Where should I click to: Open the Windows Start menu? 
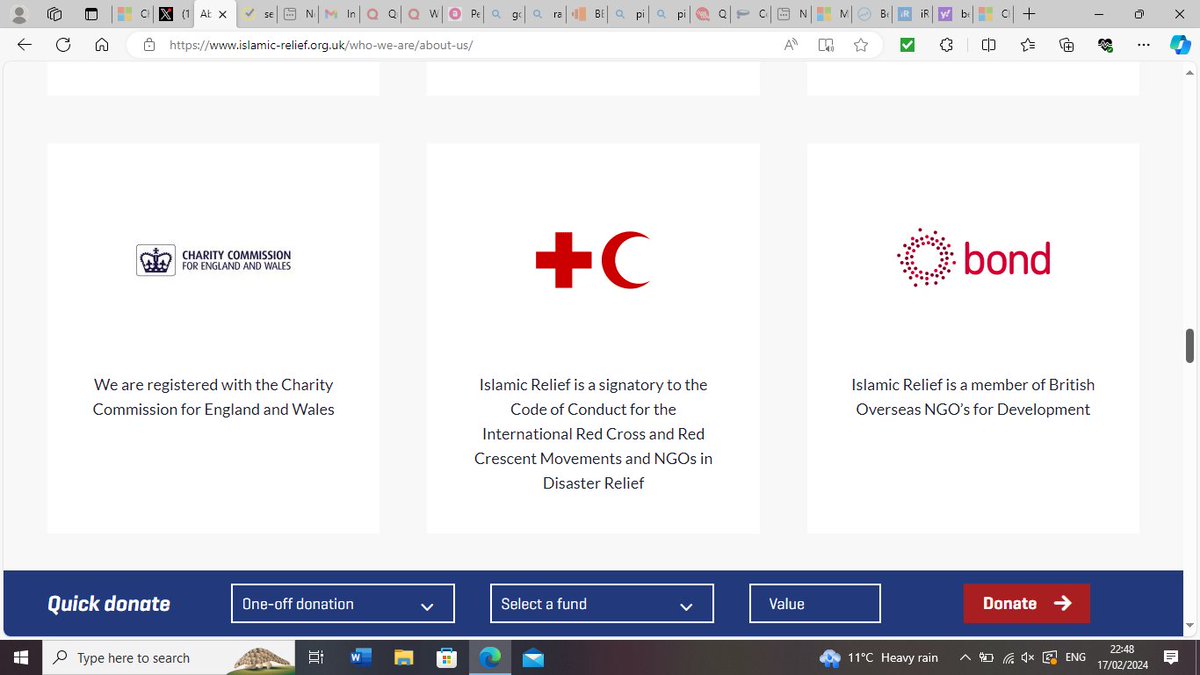(21, 657)
